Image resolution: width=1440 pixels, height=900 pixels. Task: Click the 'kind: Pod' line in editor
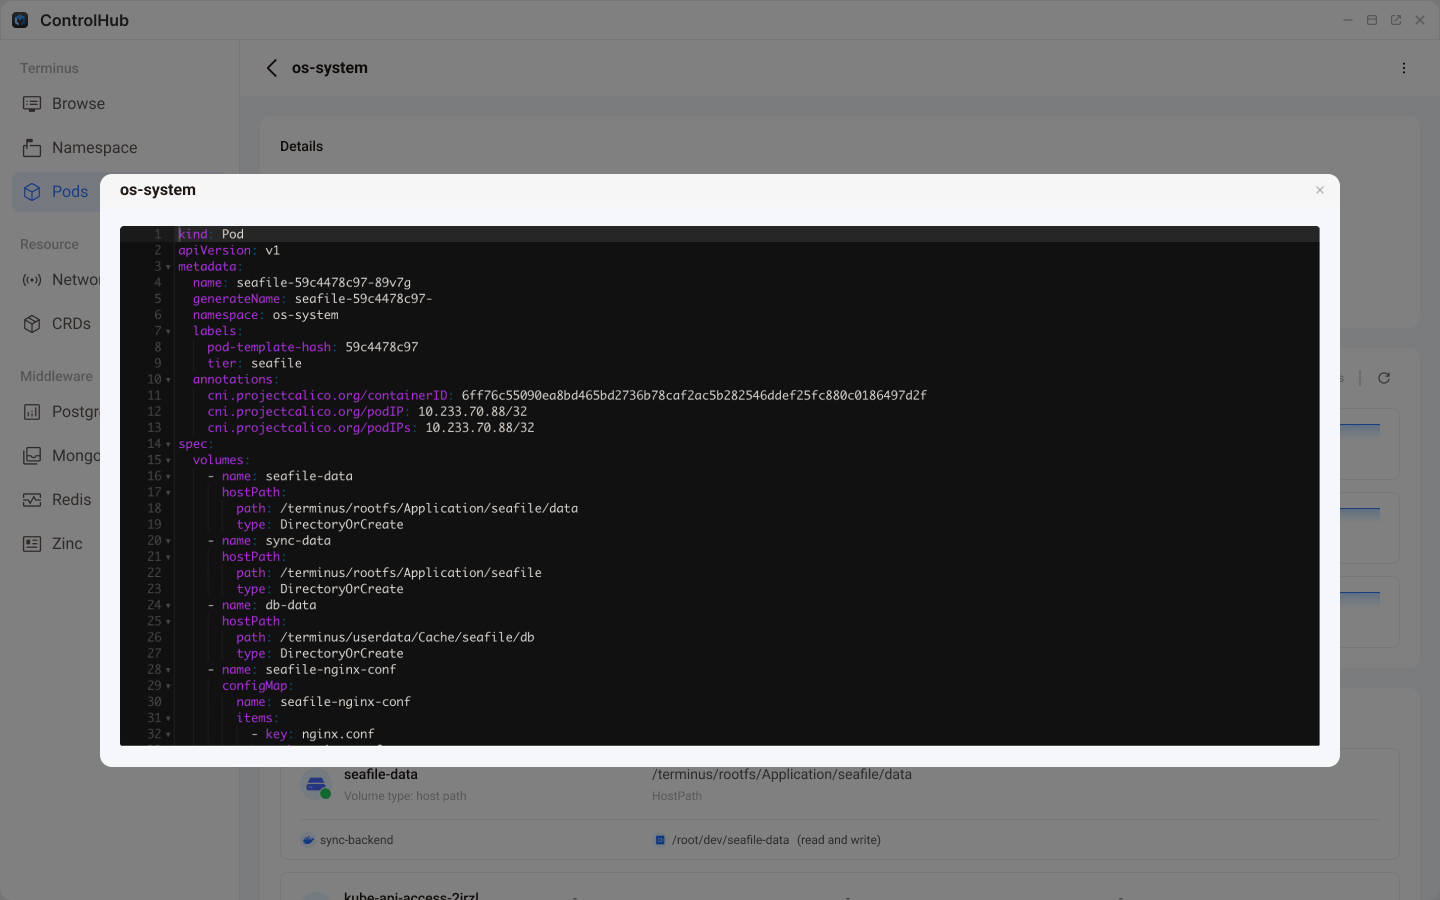[211, 234]
